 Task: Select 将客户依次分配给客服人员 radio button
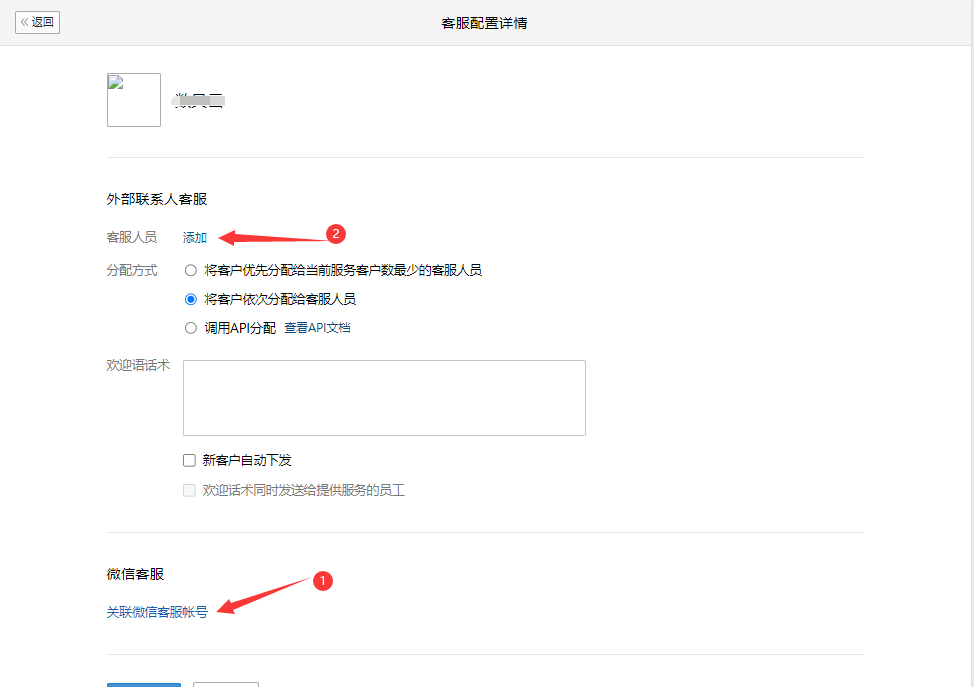[x=191, y=299]
